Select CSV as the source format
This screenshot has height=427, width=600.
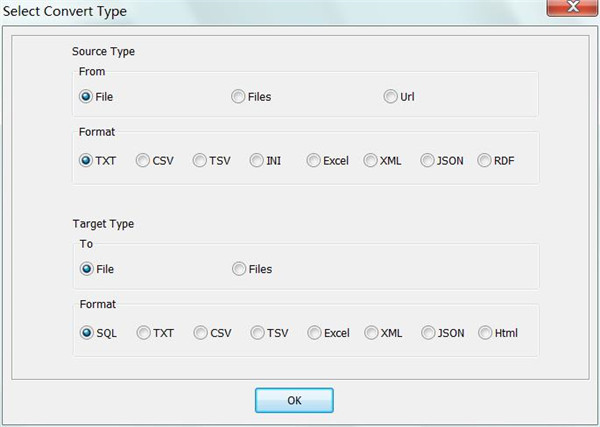[143, 160]
